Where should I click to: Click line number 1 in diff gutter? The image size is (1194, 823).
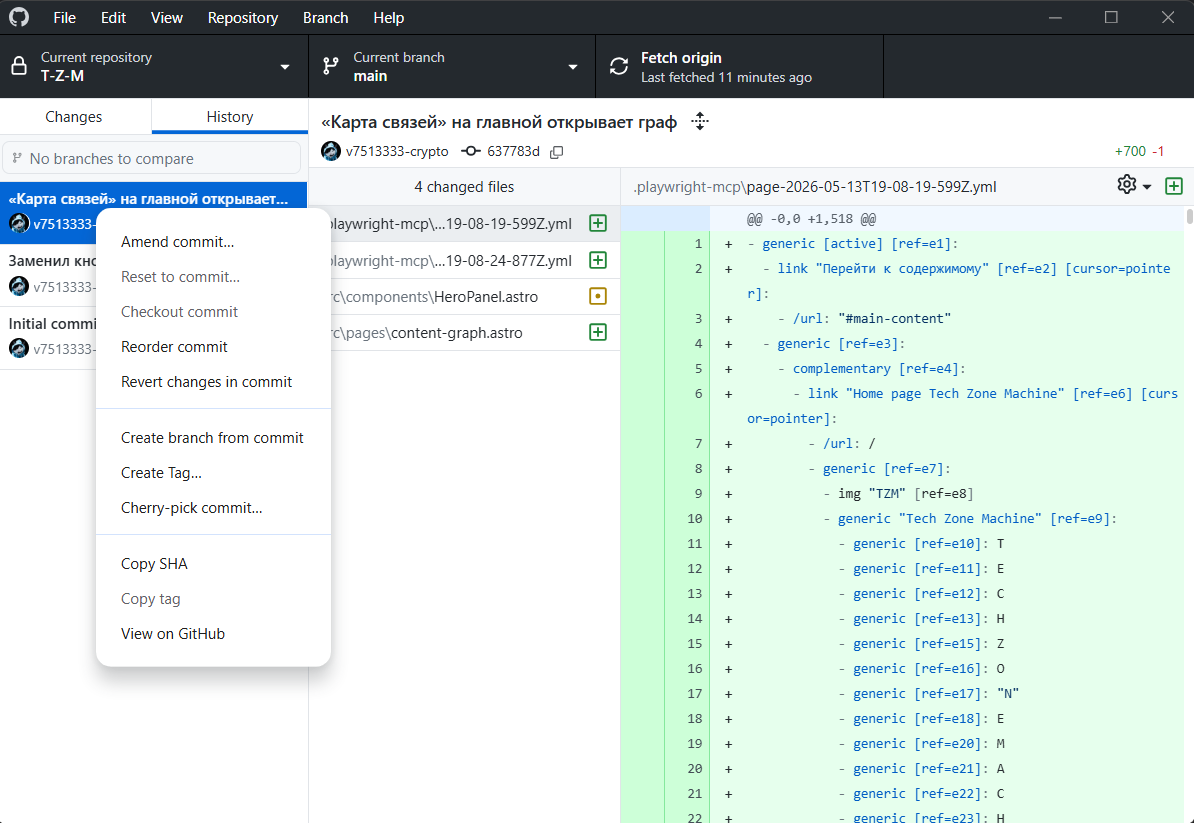click(698, 244)
